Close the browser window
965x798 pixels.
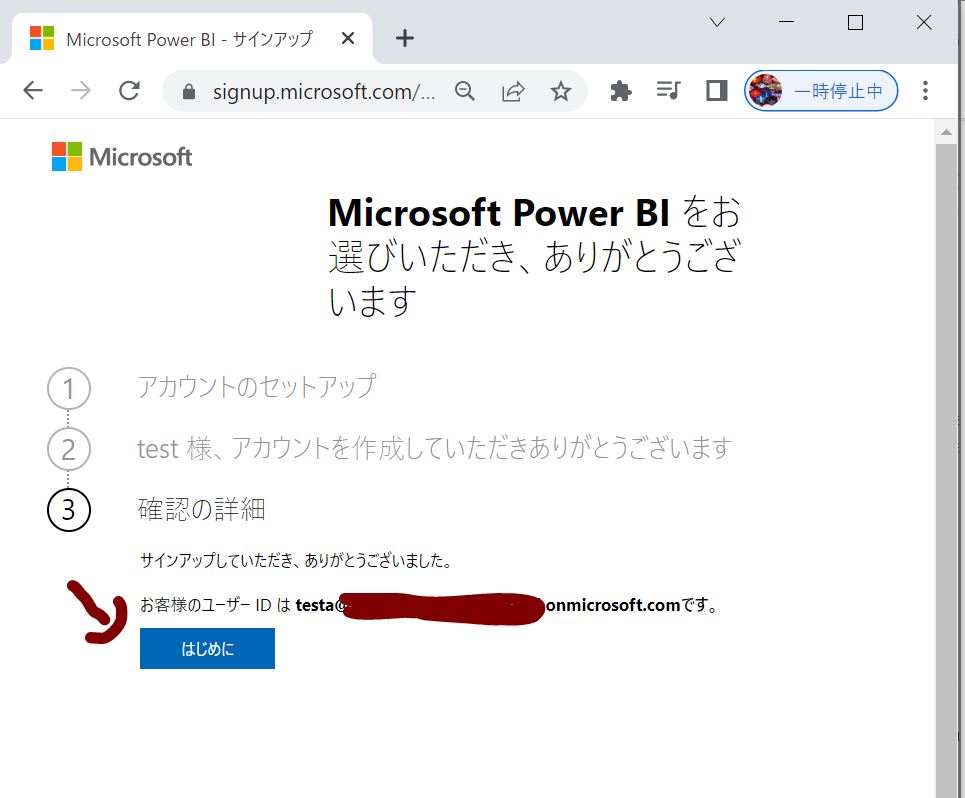tap(924, 23)
